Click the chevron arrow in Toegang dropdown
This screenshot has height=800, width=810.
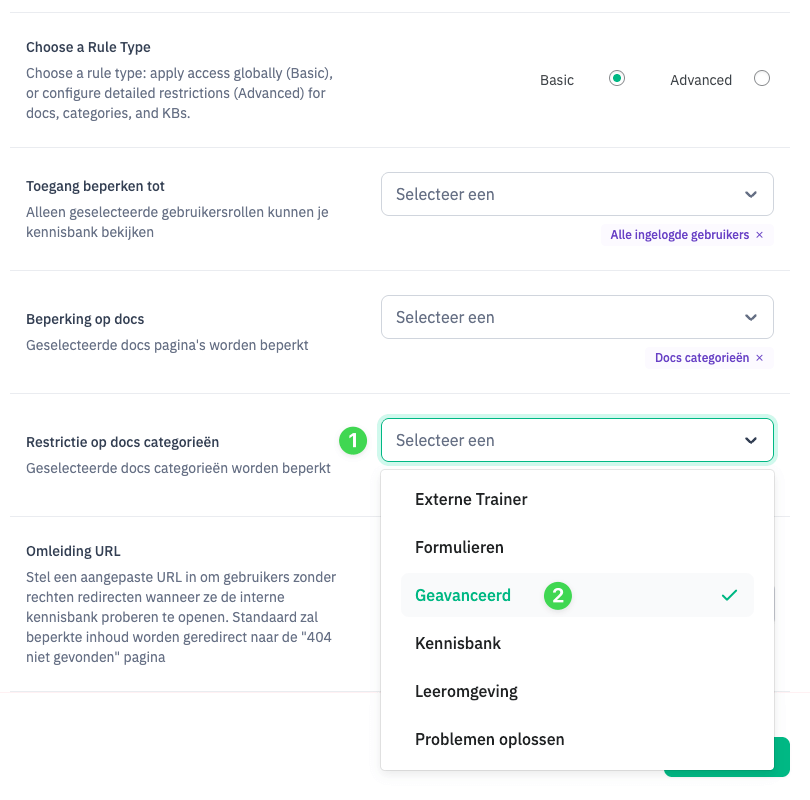click(x=751, y=194)
